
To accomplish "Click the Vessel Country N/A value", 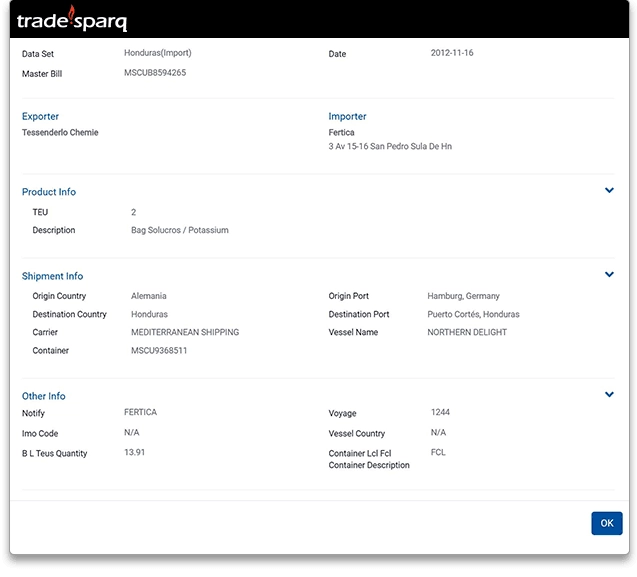I will click(x=438, y=432).
